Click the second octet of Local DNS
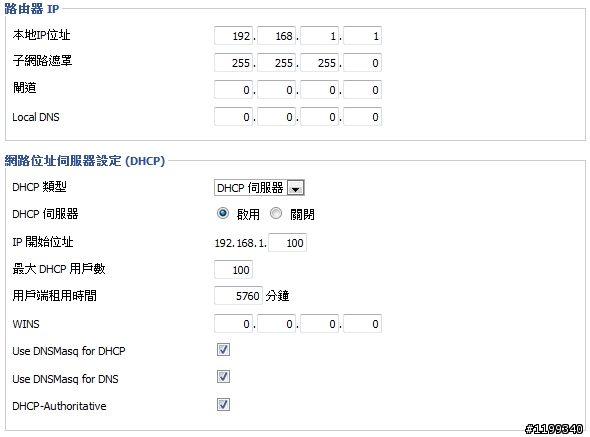 (277, 117)
